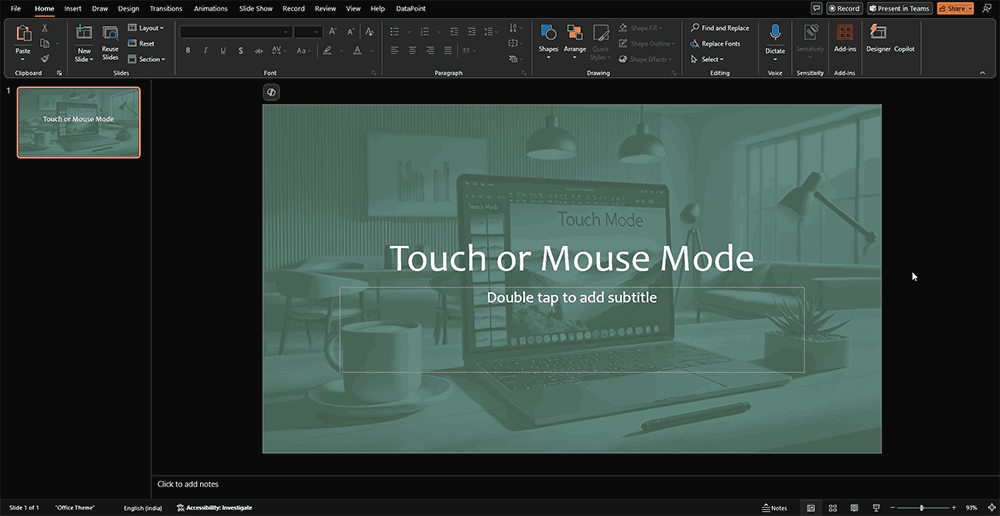Open the Shapes gallery
This screenshot has height=516, width=1000.
point(548,41)
